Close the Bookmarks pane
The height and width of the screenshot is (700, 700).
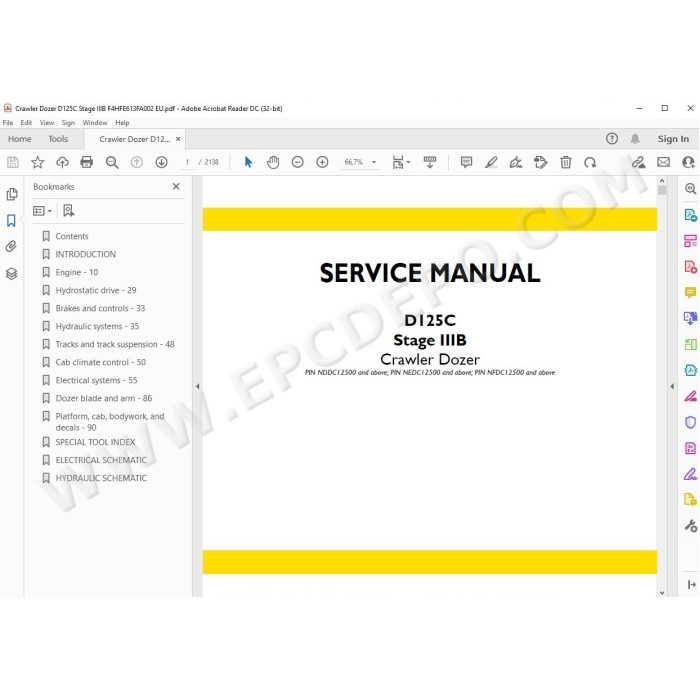[x=176, y=187]
